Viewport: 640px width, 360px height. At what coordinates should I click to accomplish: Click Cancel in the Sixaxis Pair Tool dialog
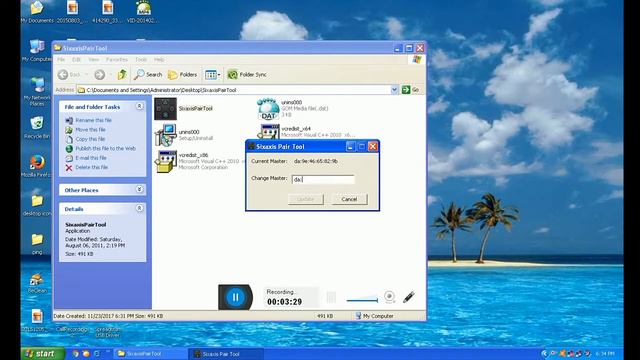pos(349,199)
